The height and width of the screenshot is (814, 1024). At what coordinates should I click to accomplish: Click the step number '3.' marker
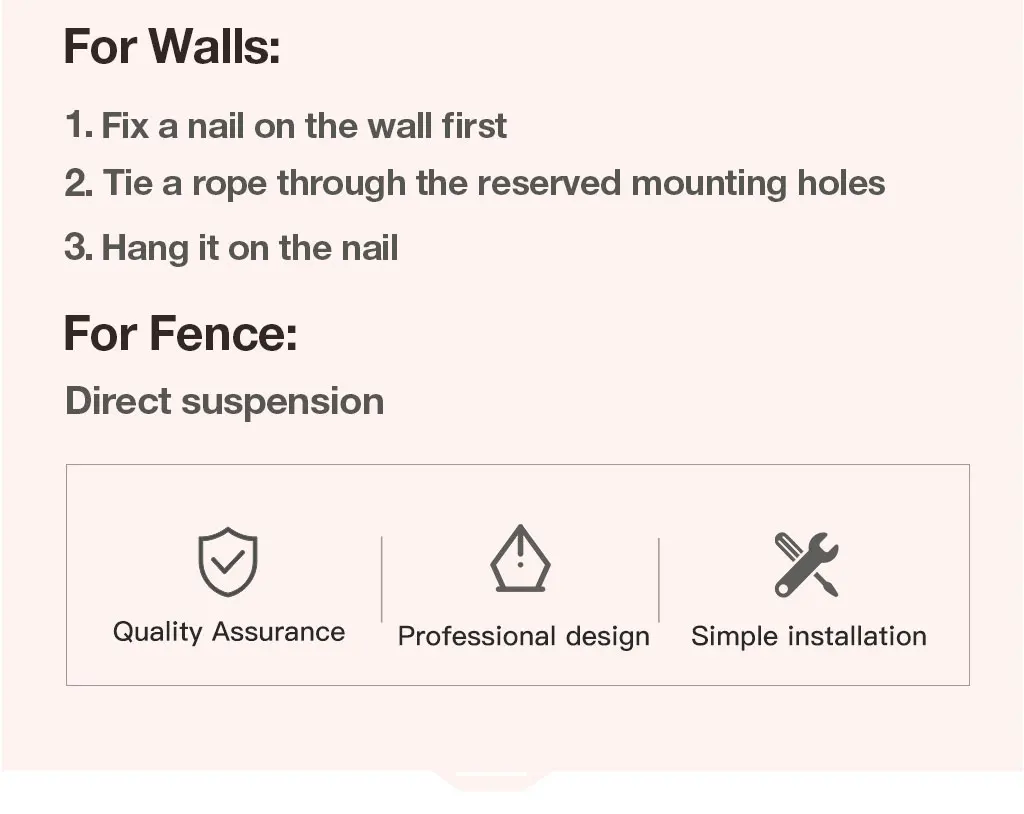[79, 248]
